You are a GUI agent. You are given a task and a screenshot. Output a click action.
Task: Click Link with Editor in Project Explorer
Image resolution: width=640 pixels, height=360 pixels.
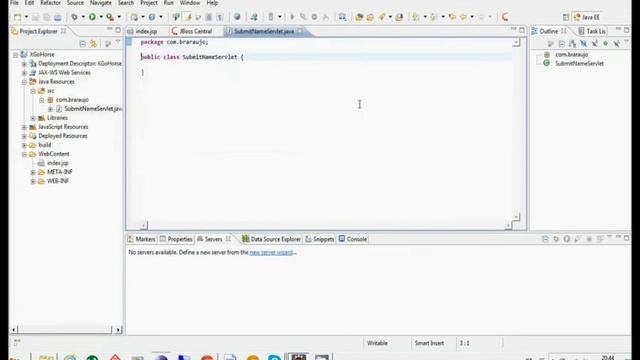(x=93, y=44)
